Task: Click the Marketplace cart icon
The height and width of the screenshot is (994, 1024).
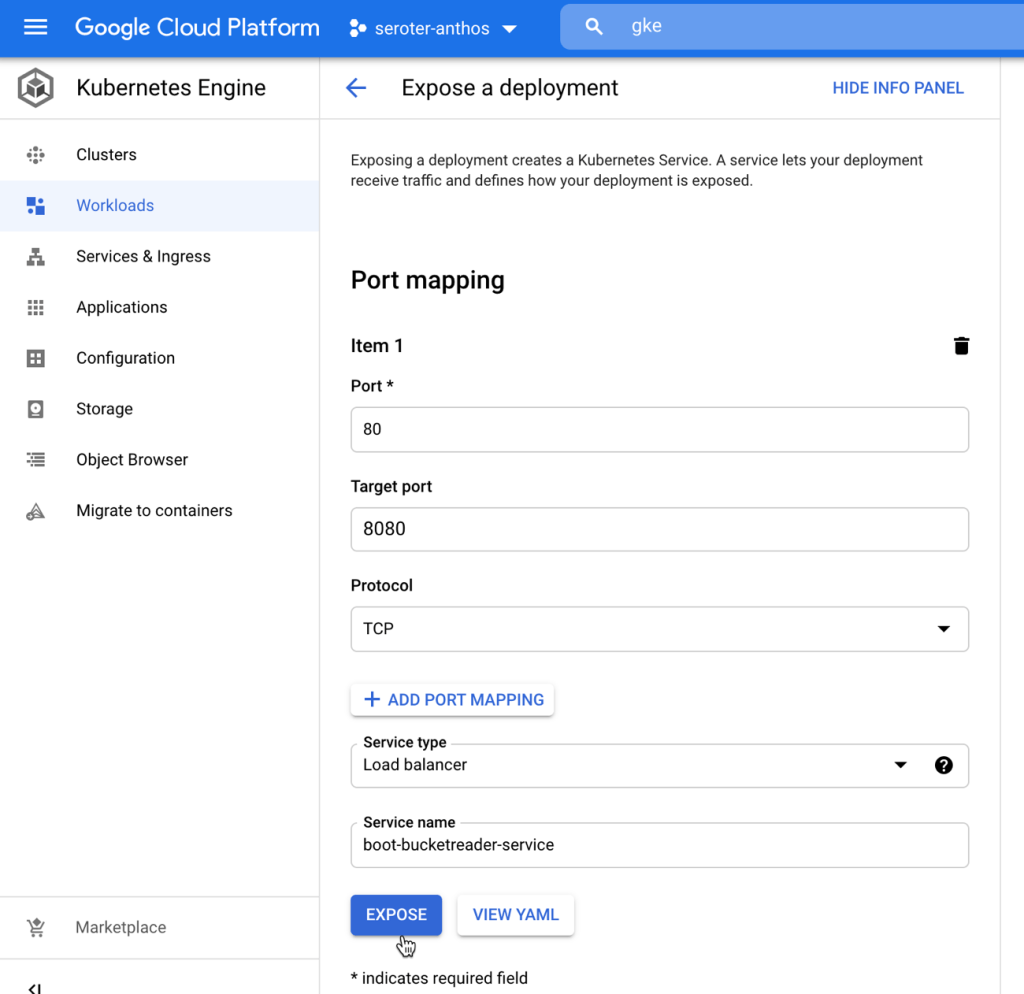Action: click(x=36, y=927)
